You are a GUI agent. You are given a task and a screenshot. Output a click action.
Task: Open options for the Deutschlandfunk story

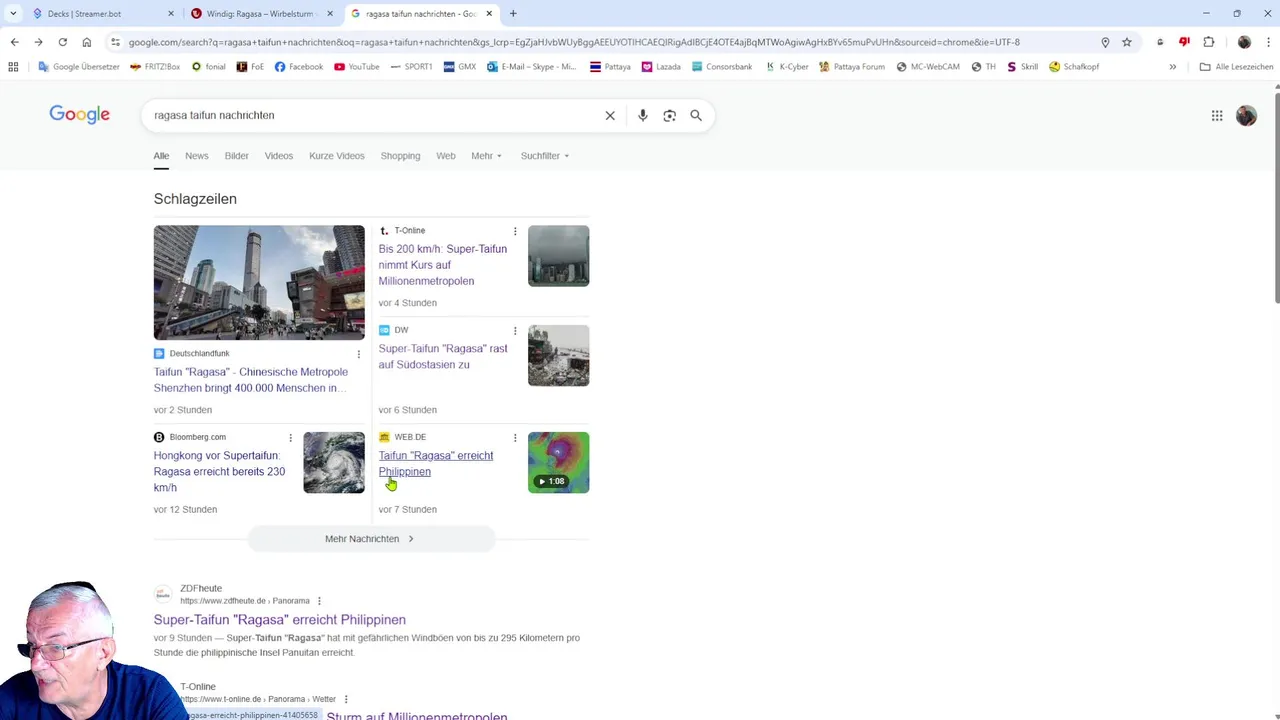tap(359, 354)
